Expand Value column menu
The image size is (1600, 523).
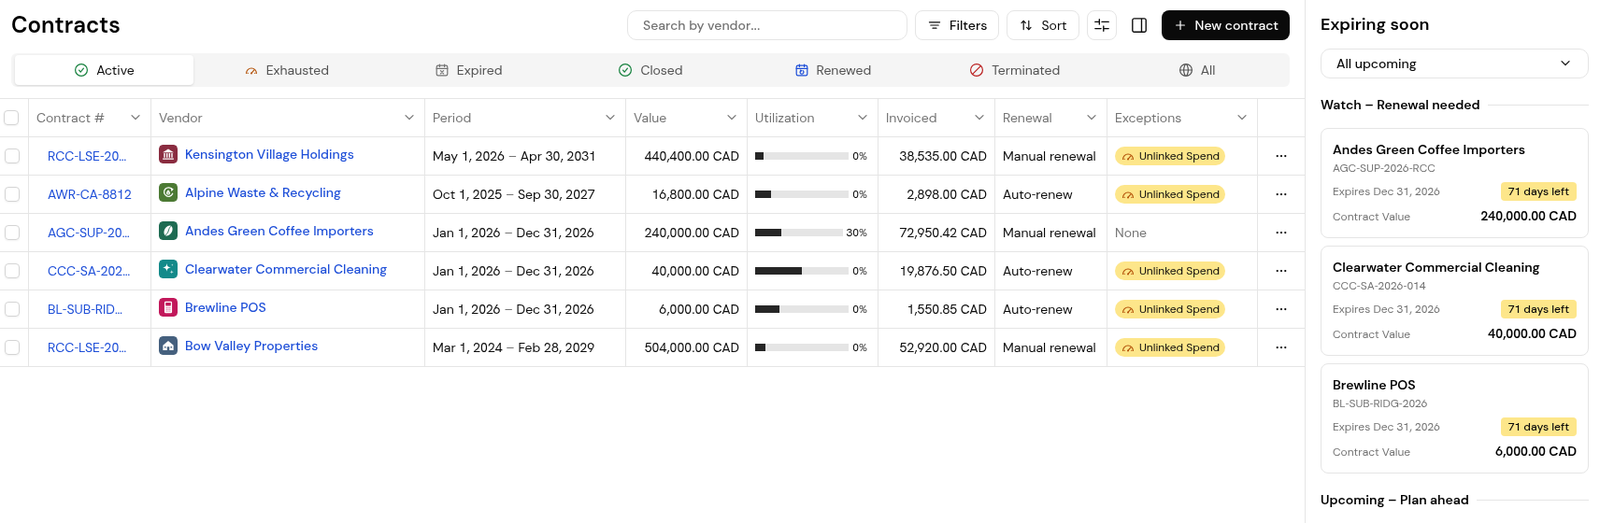click(x=732, y=118)
